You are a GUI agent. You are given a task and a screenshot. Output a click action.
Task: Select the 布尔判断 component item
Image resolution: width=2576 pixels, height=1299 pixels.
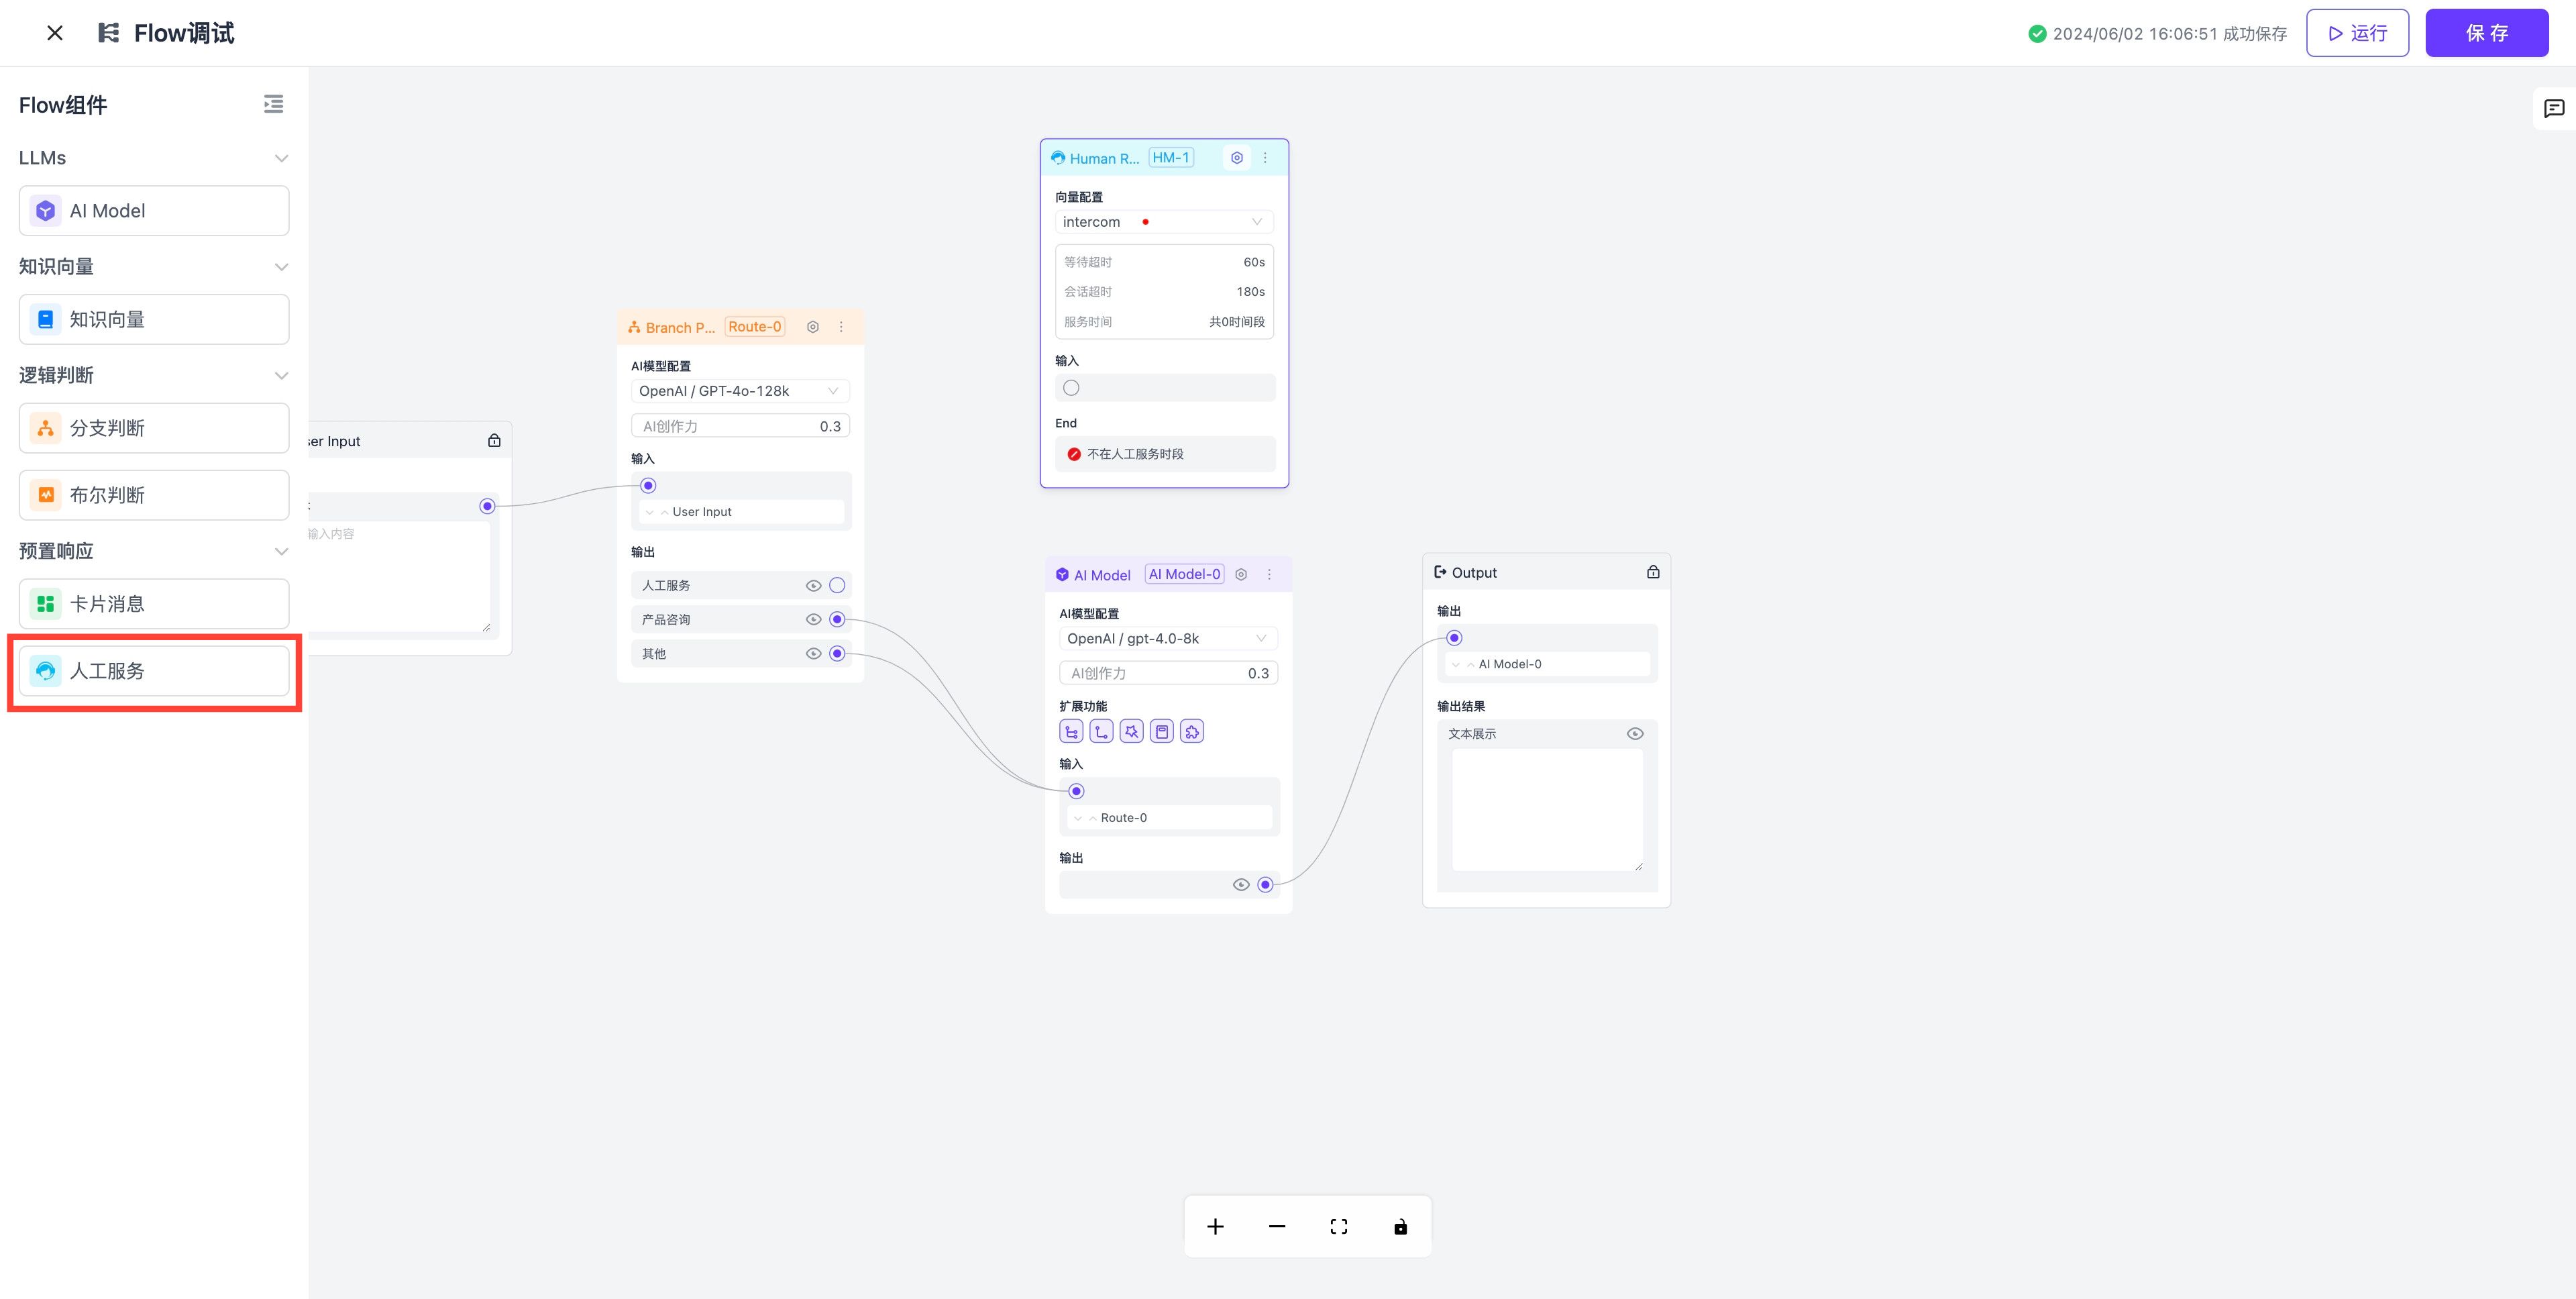coord(154,496)
